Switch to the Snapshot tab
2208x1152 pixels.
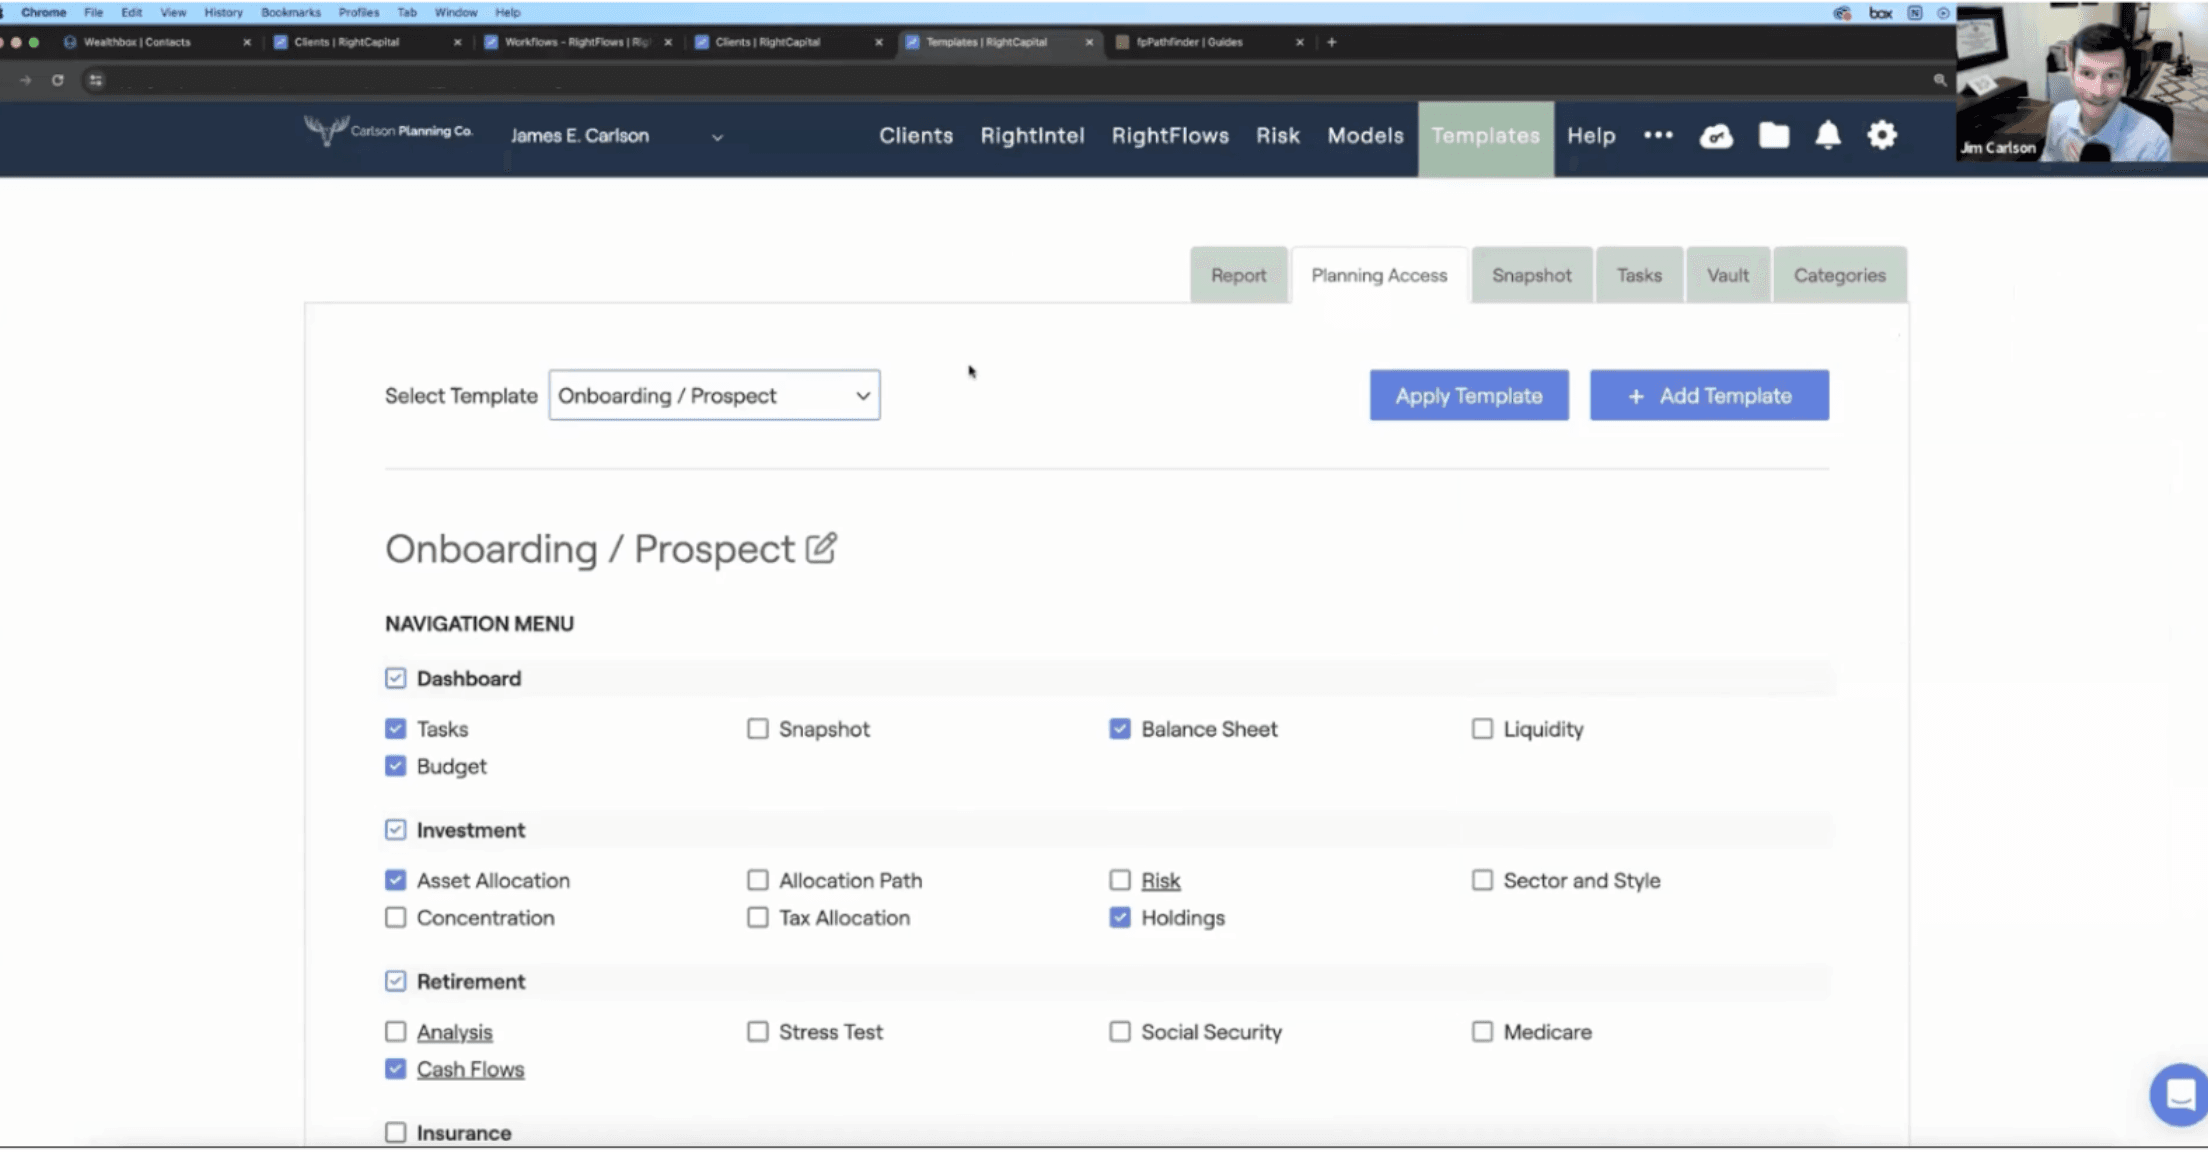1531,275
